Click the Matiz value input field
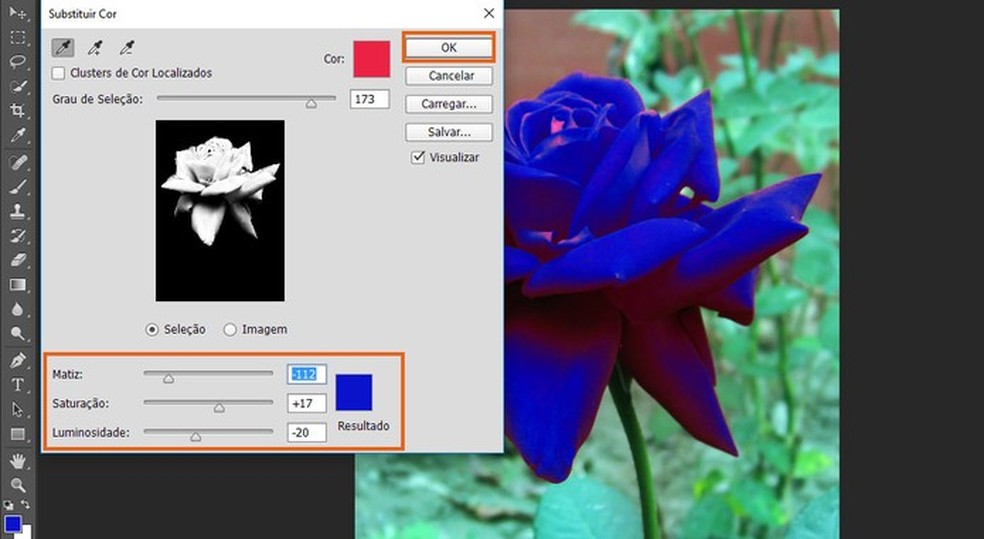 point(306,375)
